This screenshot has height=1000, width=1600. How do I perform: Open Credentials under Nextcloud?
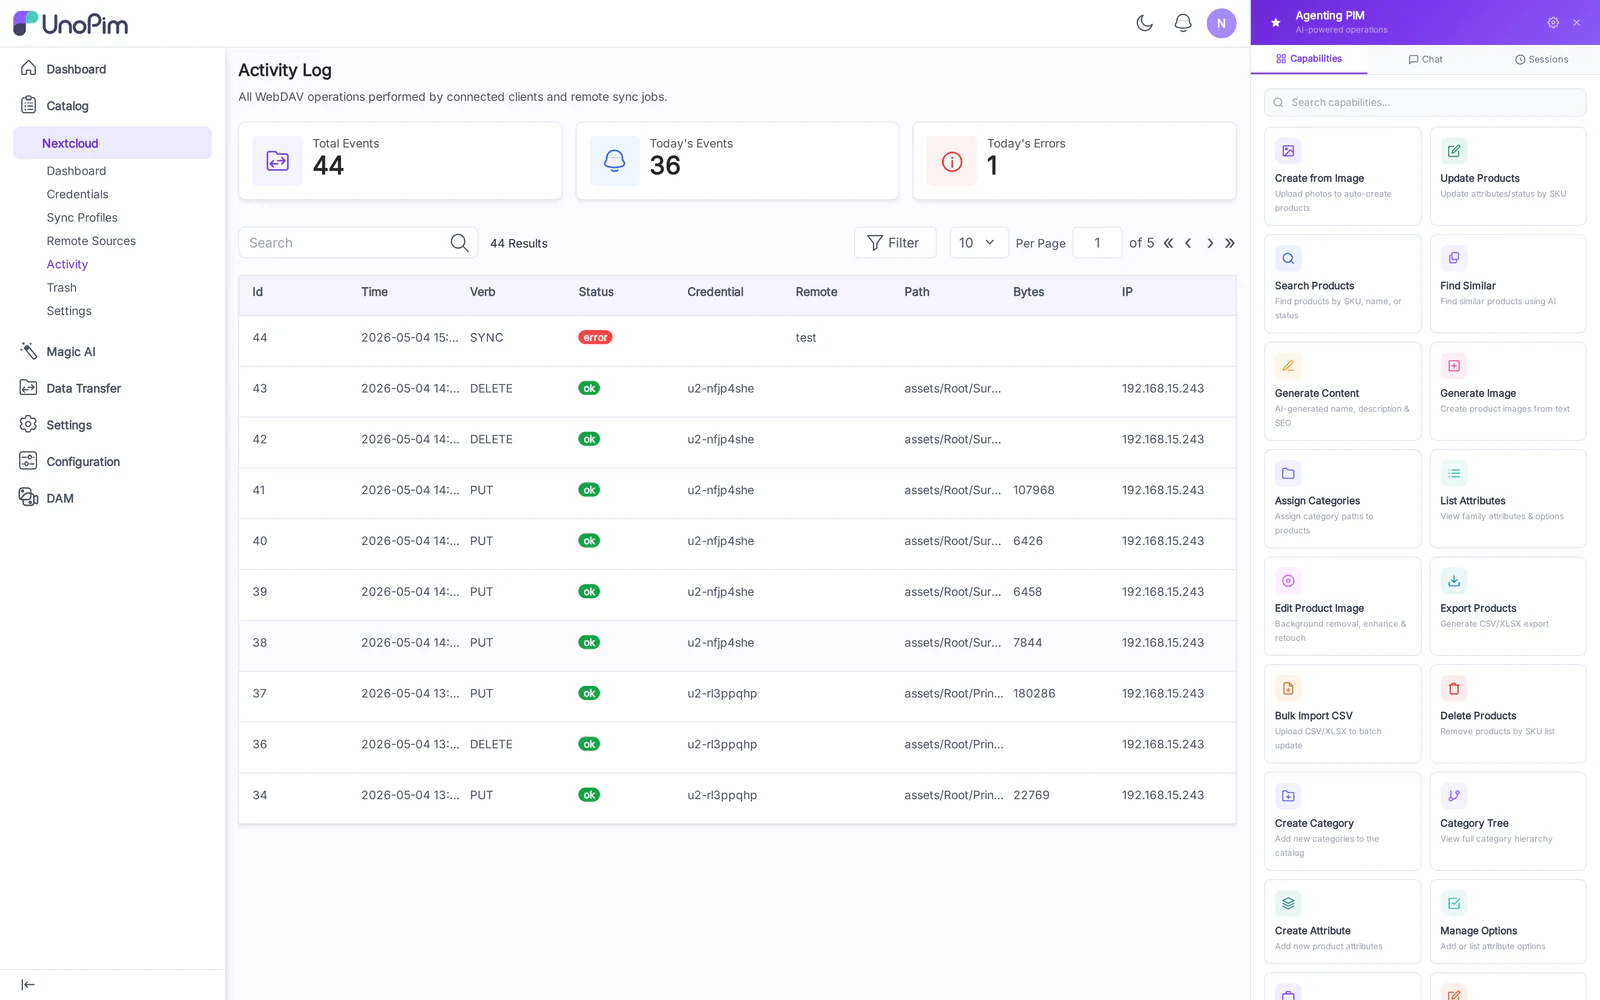coord(77,194)
